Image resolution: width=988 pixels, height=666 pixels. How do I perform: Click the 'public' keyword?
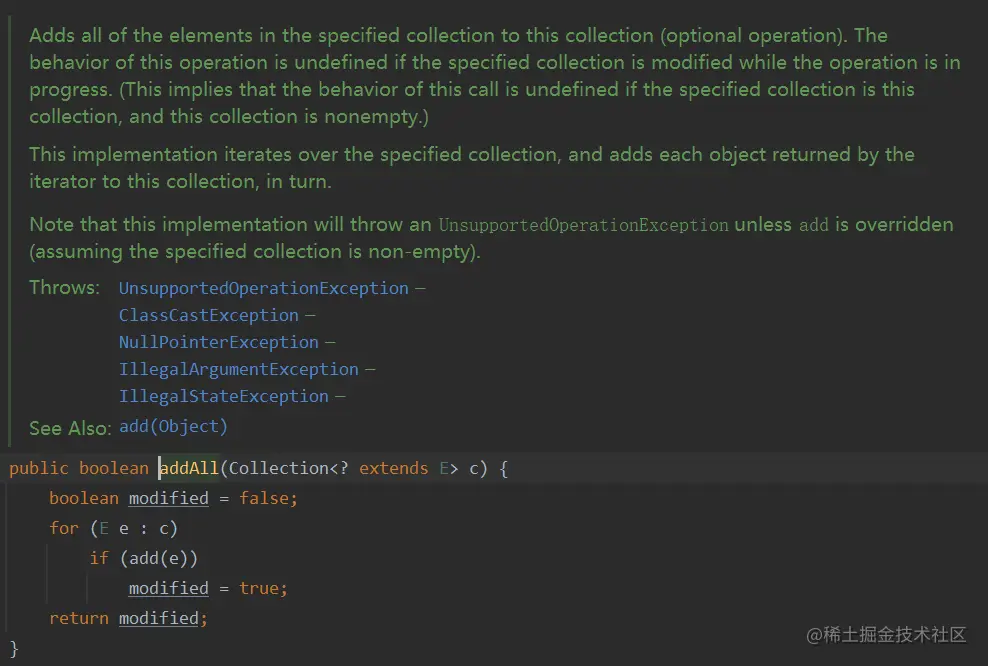[x=38, y=468]
